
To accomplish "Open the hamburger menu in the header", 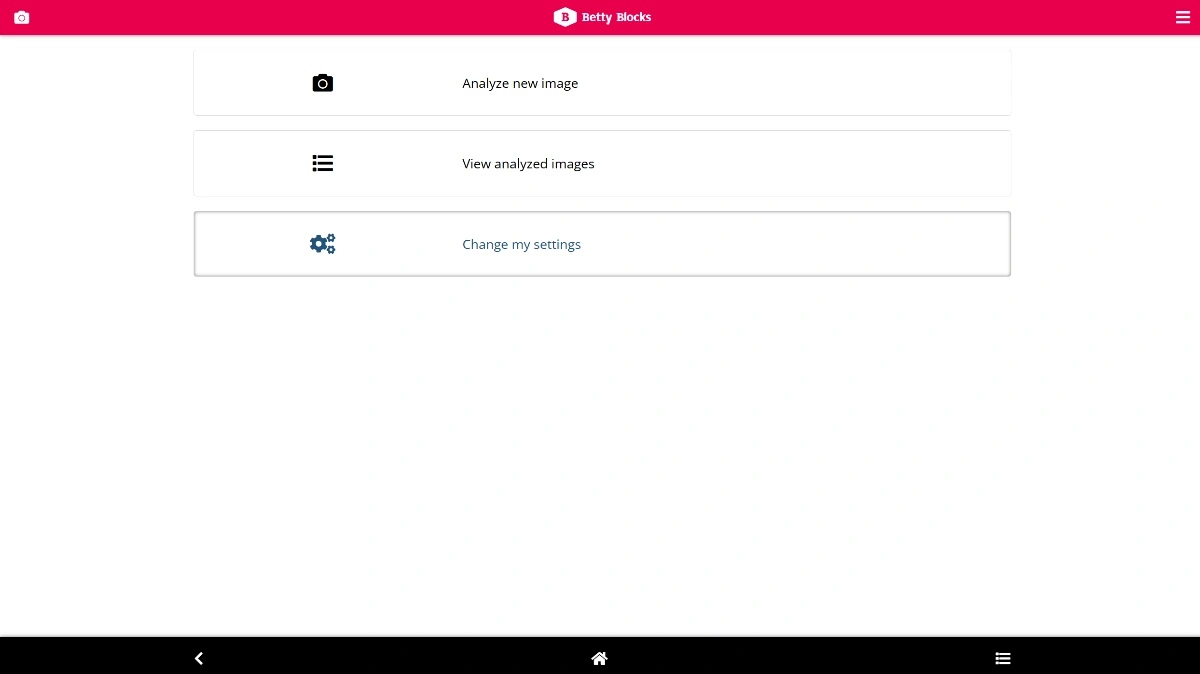I will (x=1182, y=17).
